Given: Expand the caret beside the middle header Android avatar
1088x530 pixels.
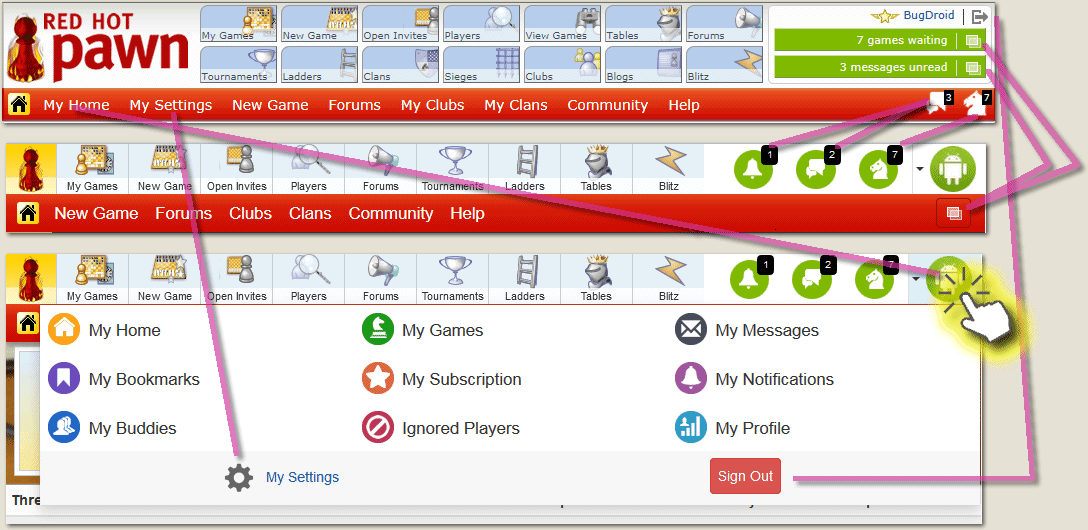Looking at the screenshot, I should pos(919,168).
